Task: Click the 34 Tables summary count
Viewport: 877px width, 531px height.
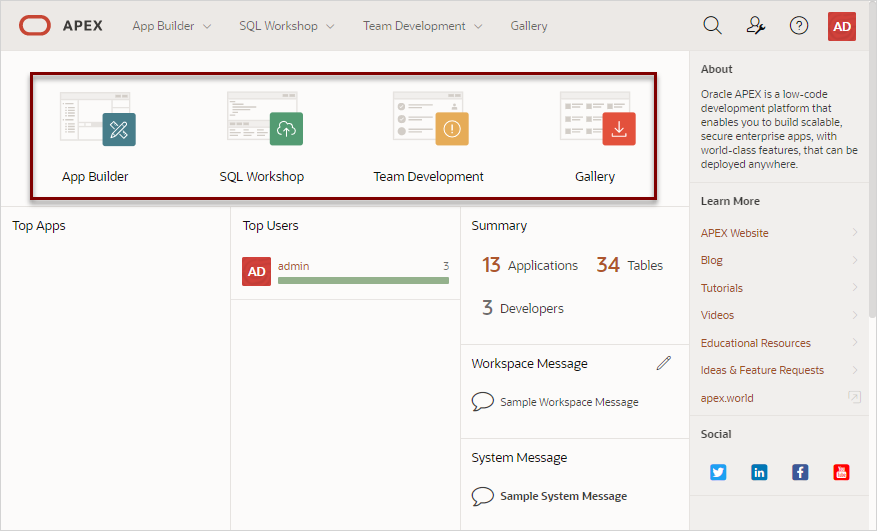Action: pos(629,265)
